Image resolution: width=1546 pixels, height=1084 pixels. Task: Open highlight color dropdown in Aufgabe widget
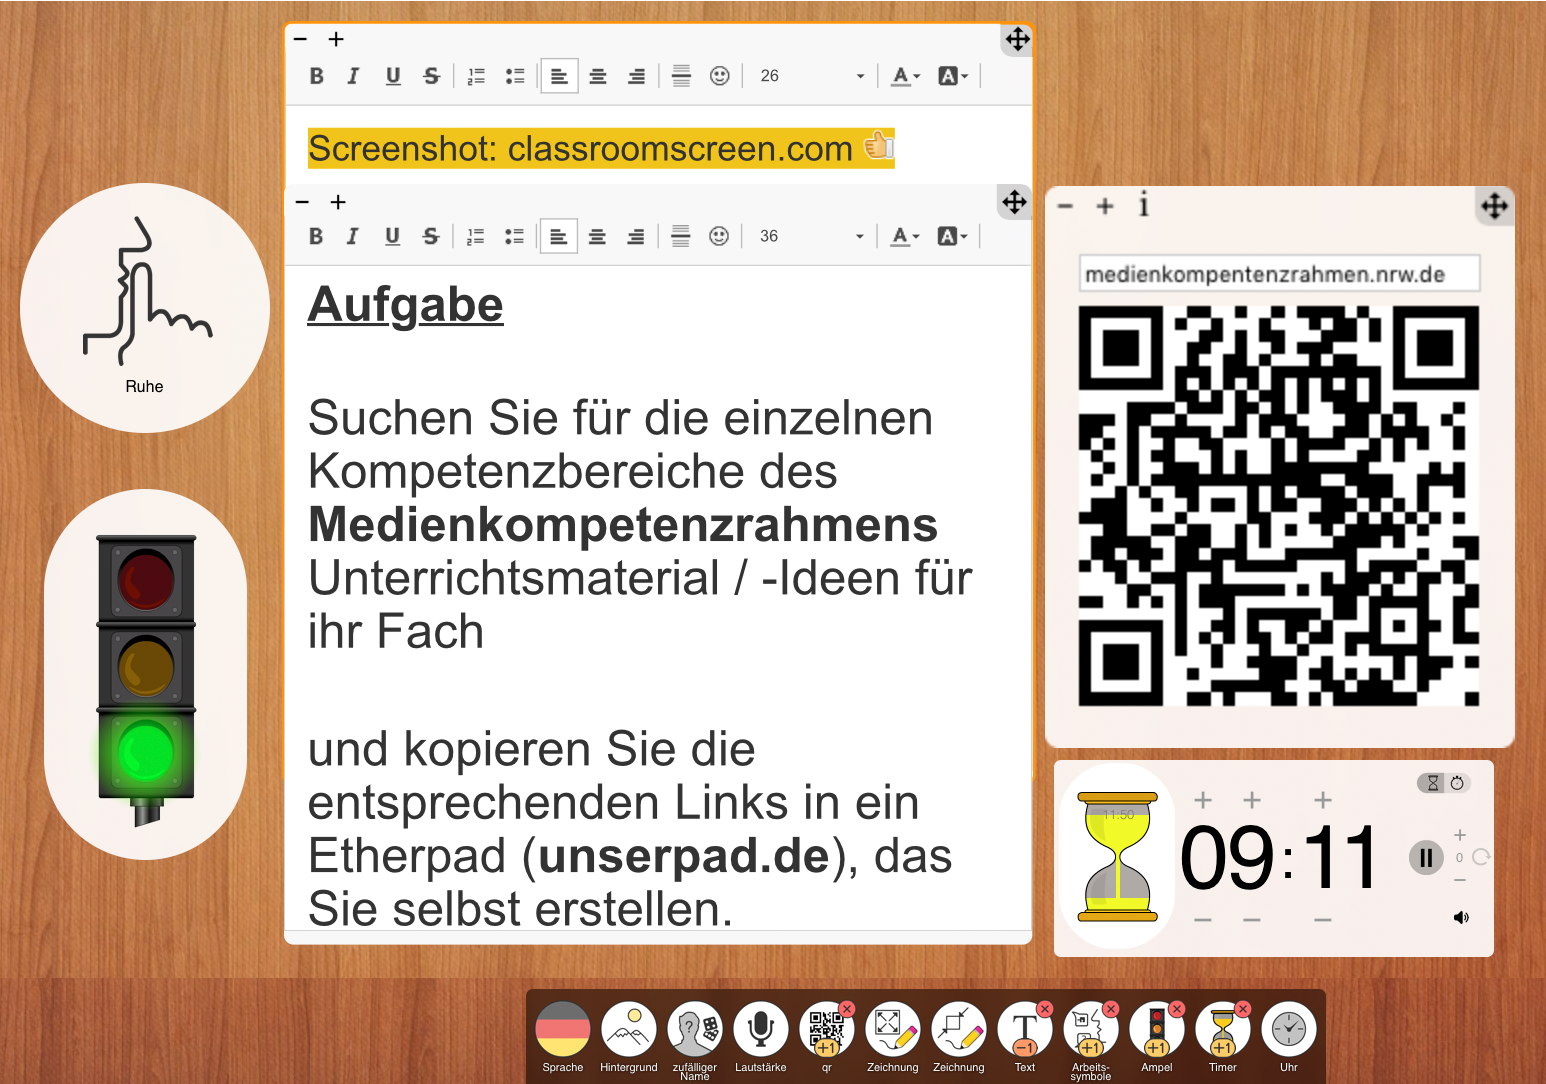coord(952,236)
